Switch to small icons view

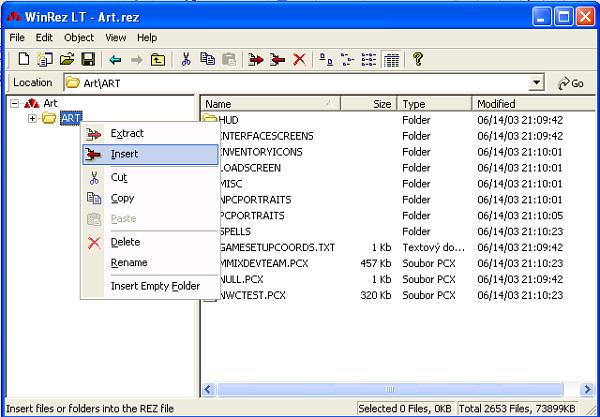pyautogui.click(x=347, y=60)
